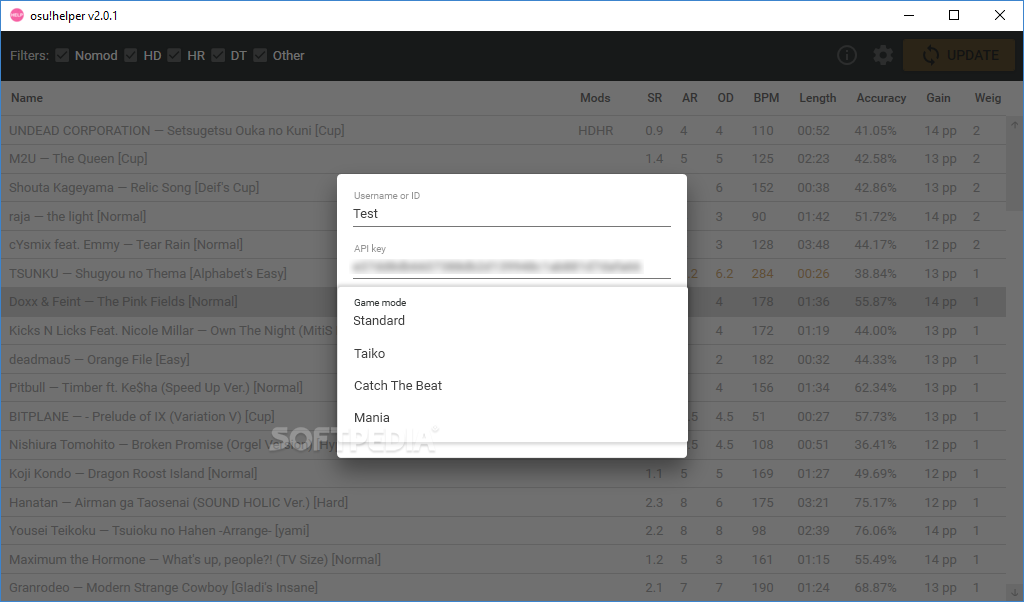Click 75.17% accuracy value
The width and height of the screenshot is (1024, 602).
pos(875,502)
